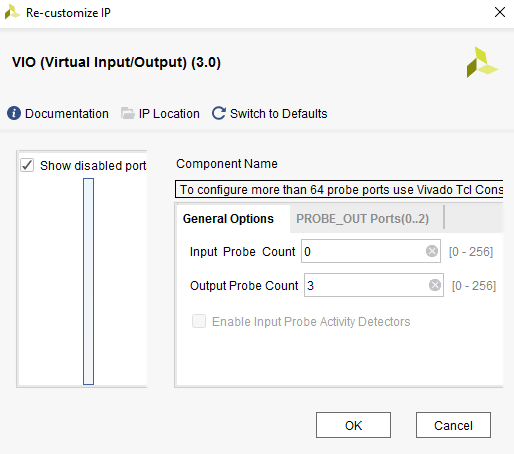The image size is (514, 454).
Task: Click the Documentation info icon
Action: tap(14, 113)
